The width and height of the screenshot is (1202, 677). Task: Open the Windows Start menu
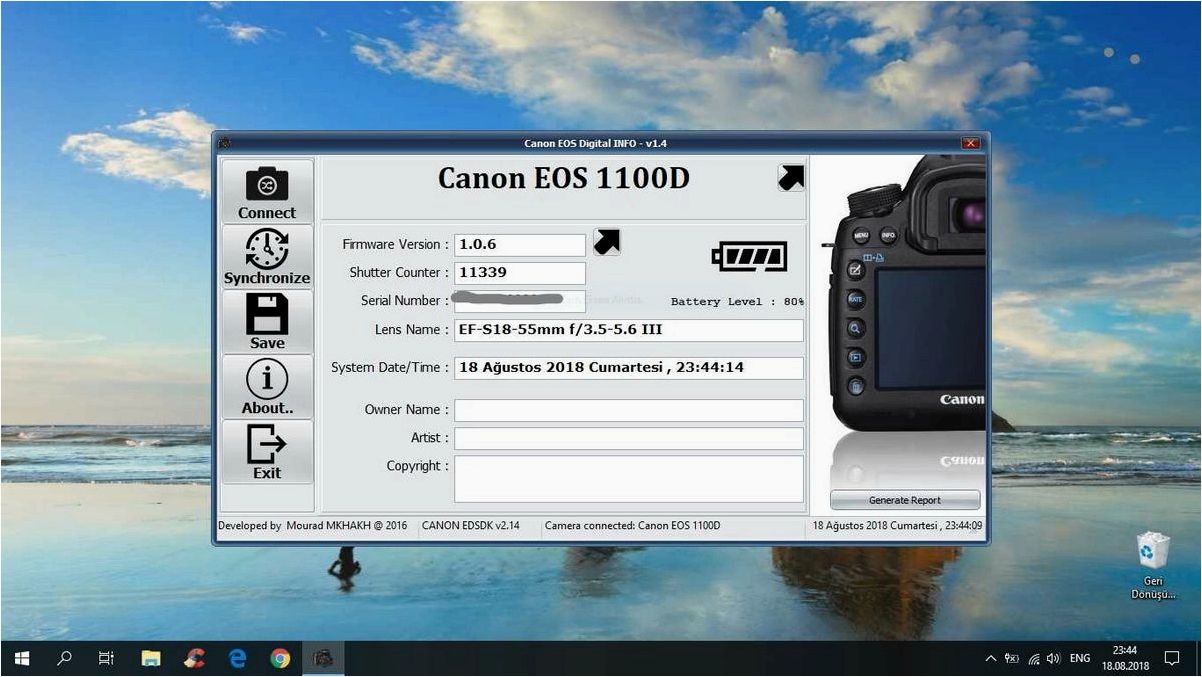21,658
